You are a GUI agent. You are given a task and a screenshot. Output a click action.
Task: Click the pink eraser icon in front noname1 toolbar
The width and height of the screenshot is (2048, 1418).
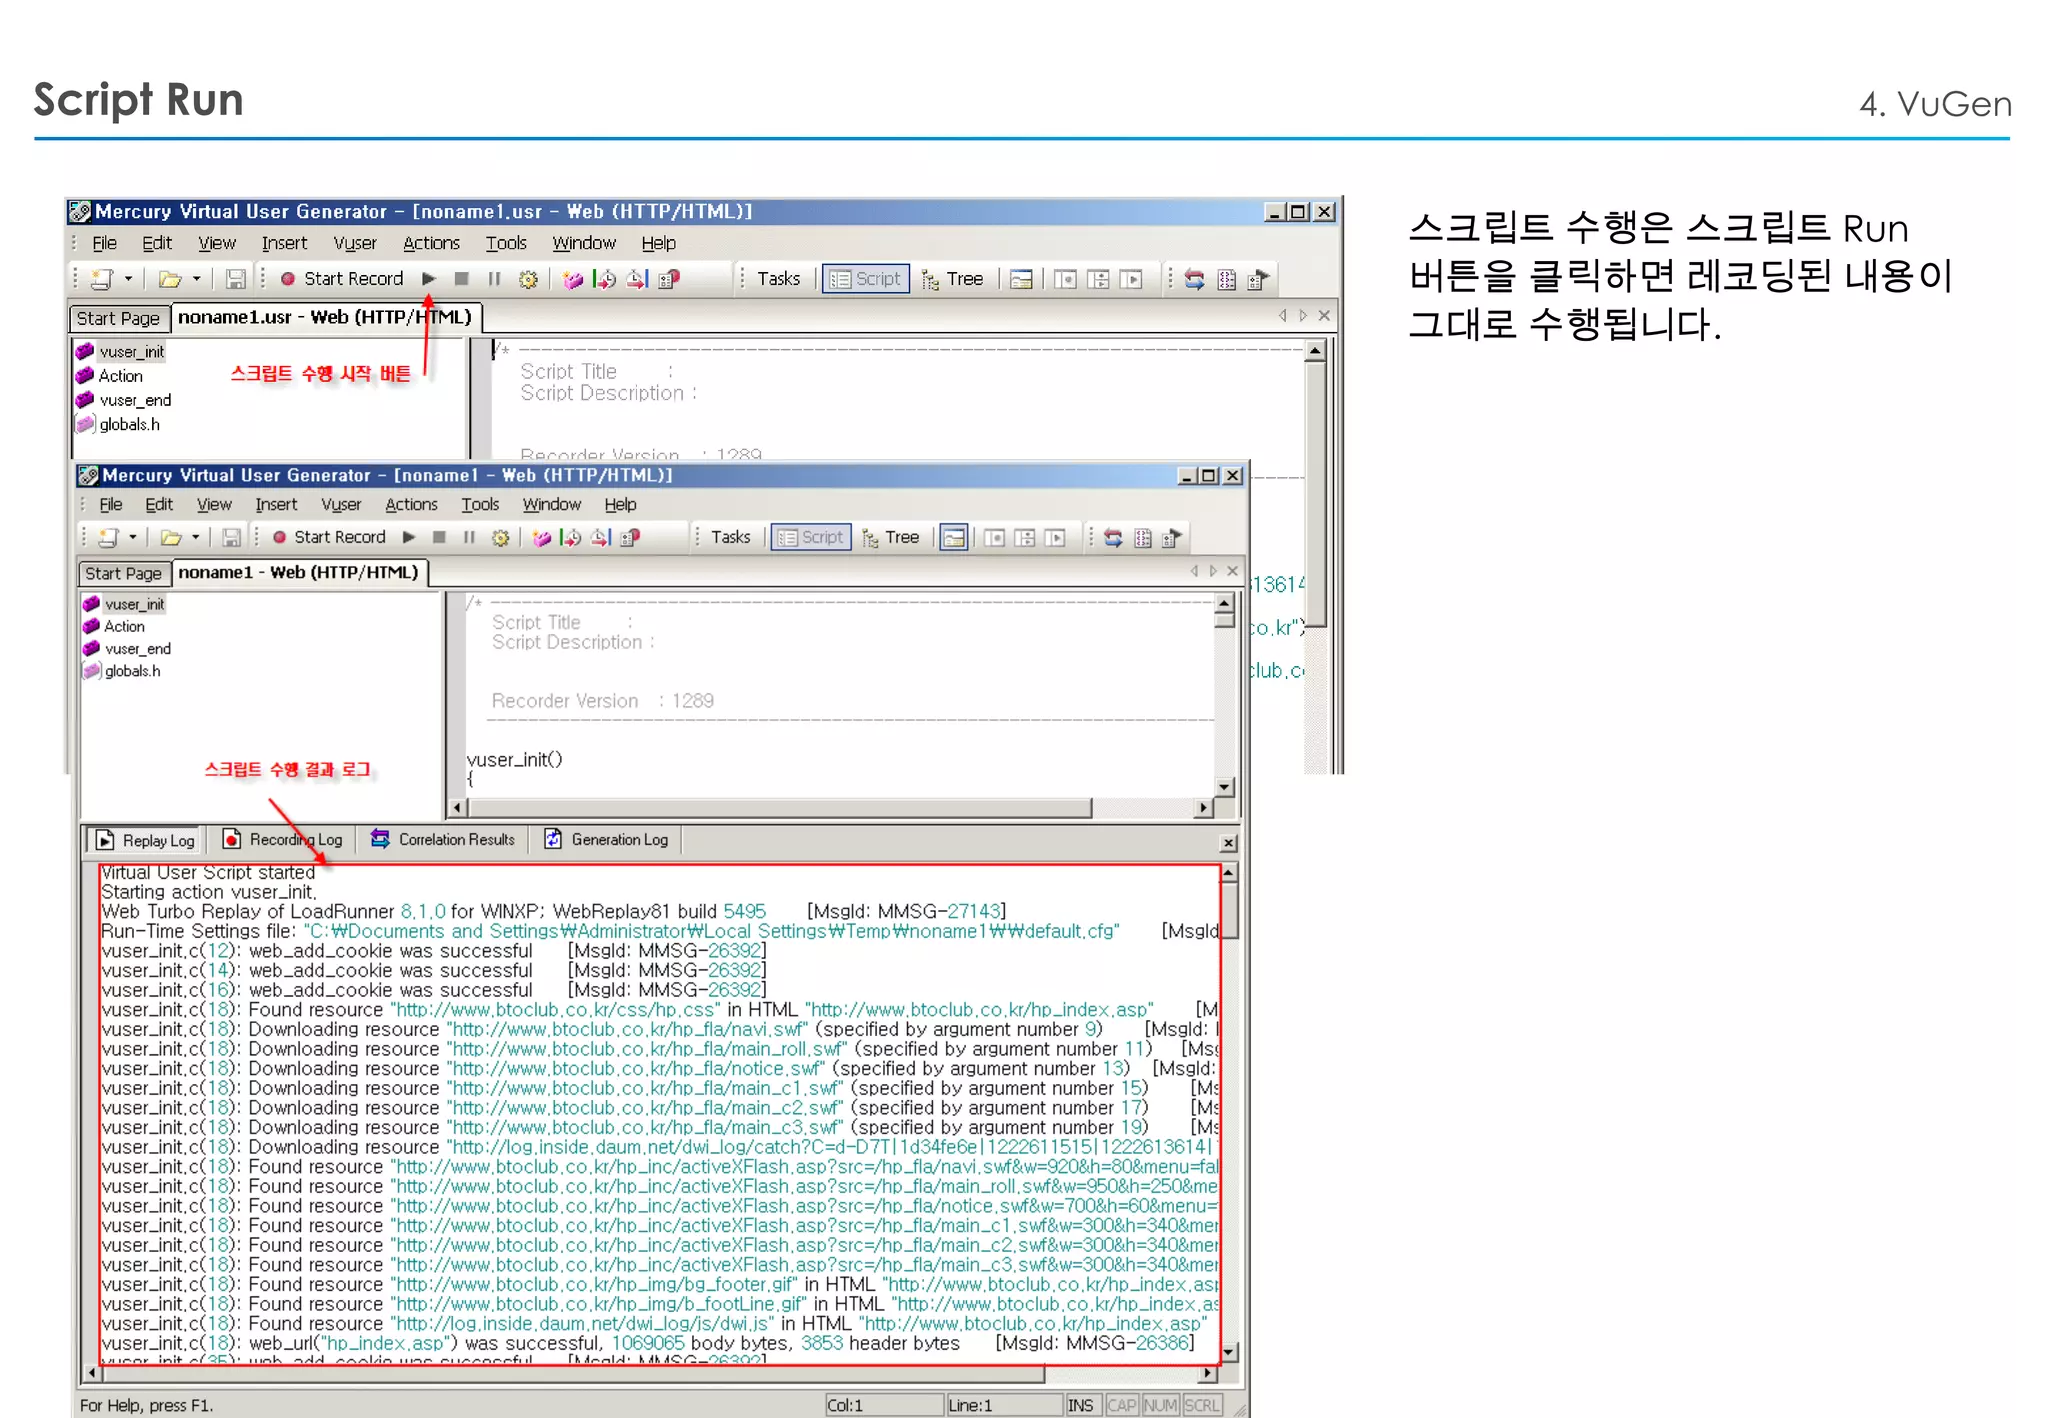pyautogui.click(x=541, y=538)
